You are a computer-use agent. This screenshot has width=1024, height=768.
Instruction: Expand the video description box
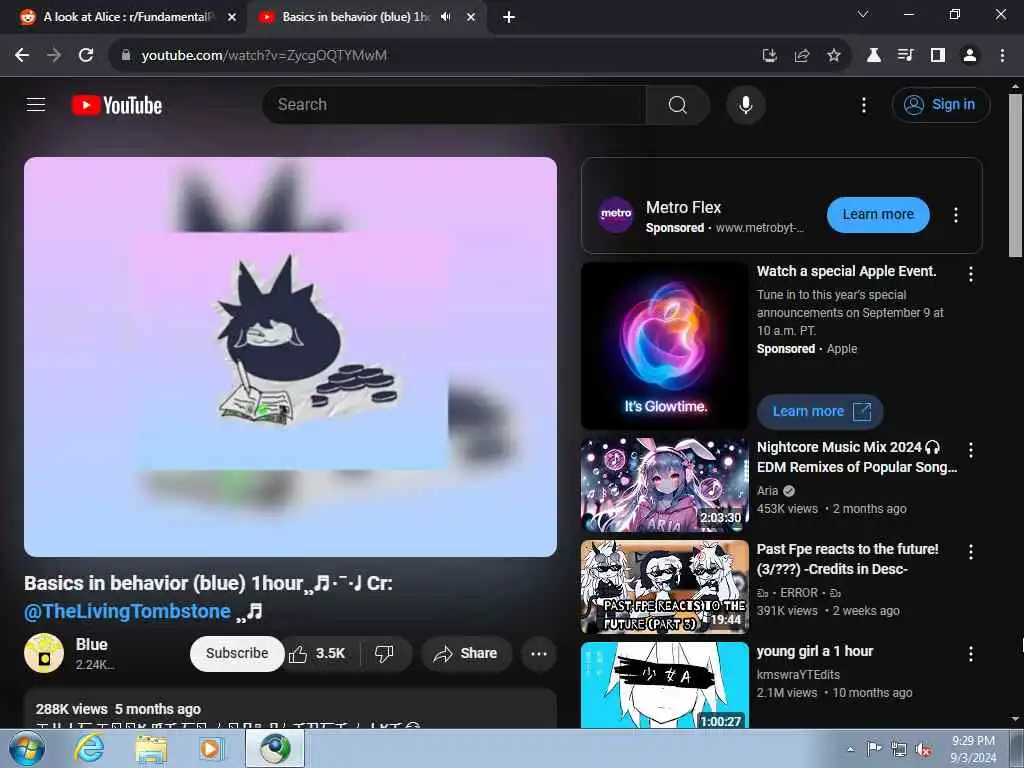point(291,709)
